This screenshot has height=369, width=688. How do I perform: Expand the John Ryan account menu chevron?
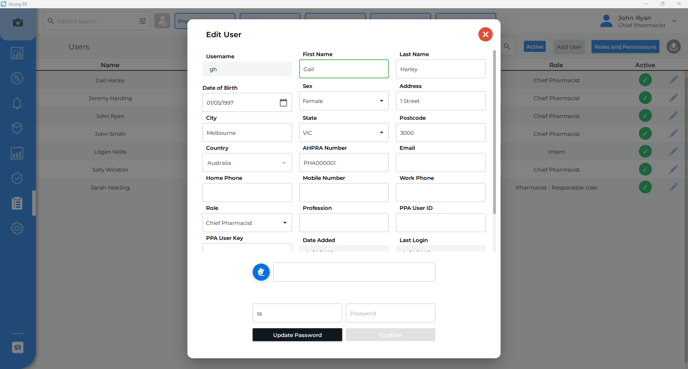[674, 21]
